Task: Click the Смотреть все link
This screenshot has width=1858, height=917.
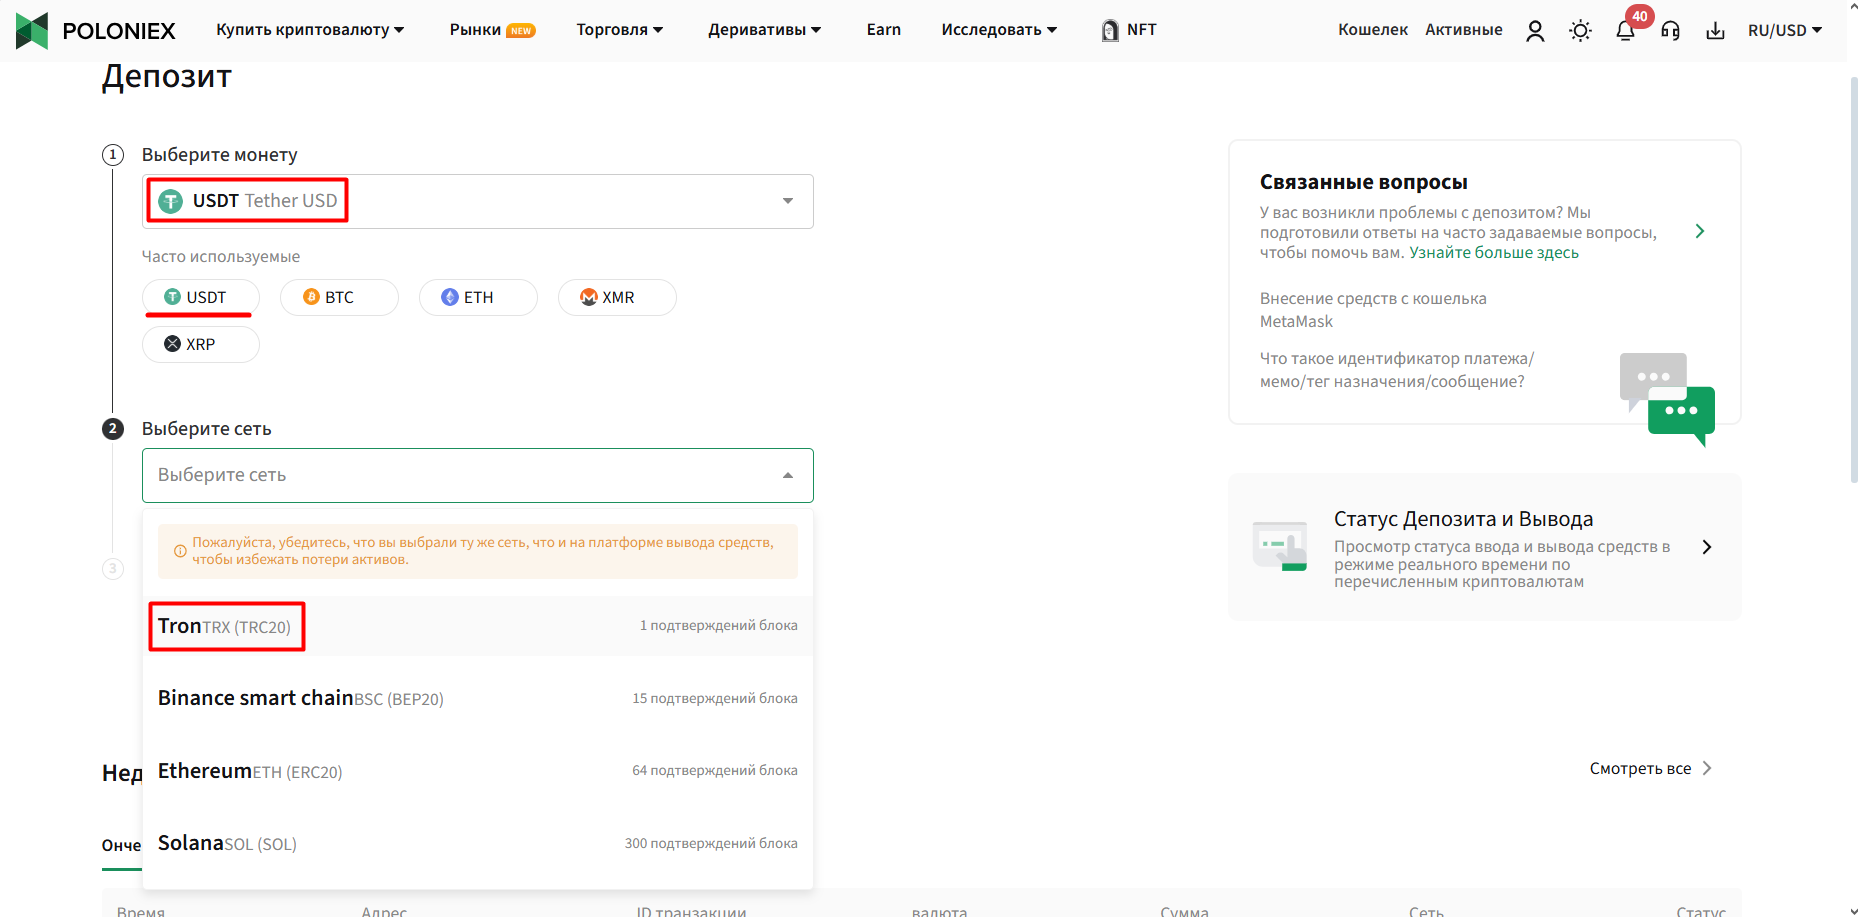Action: tap(1651, 768)
